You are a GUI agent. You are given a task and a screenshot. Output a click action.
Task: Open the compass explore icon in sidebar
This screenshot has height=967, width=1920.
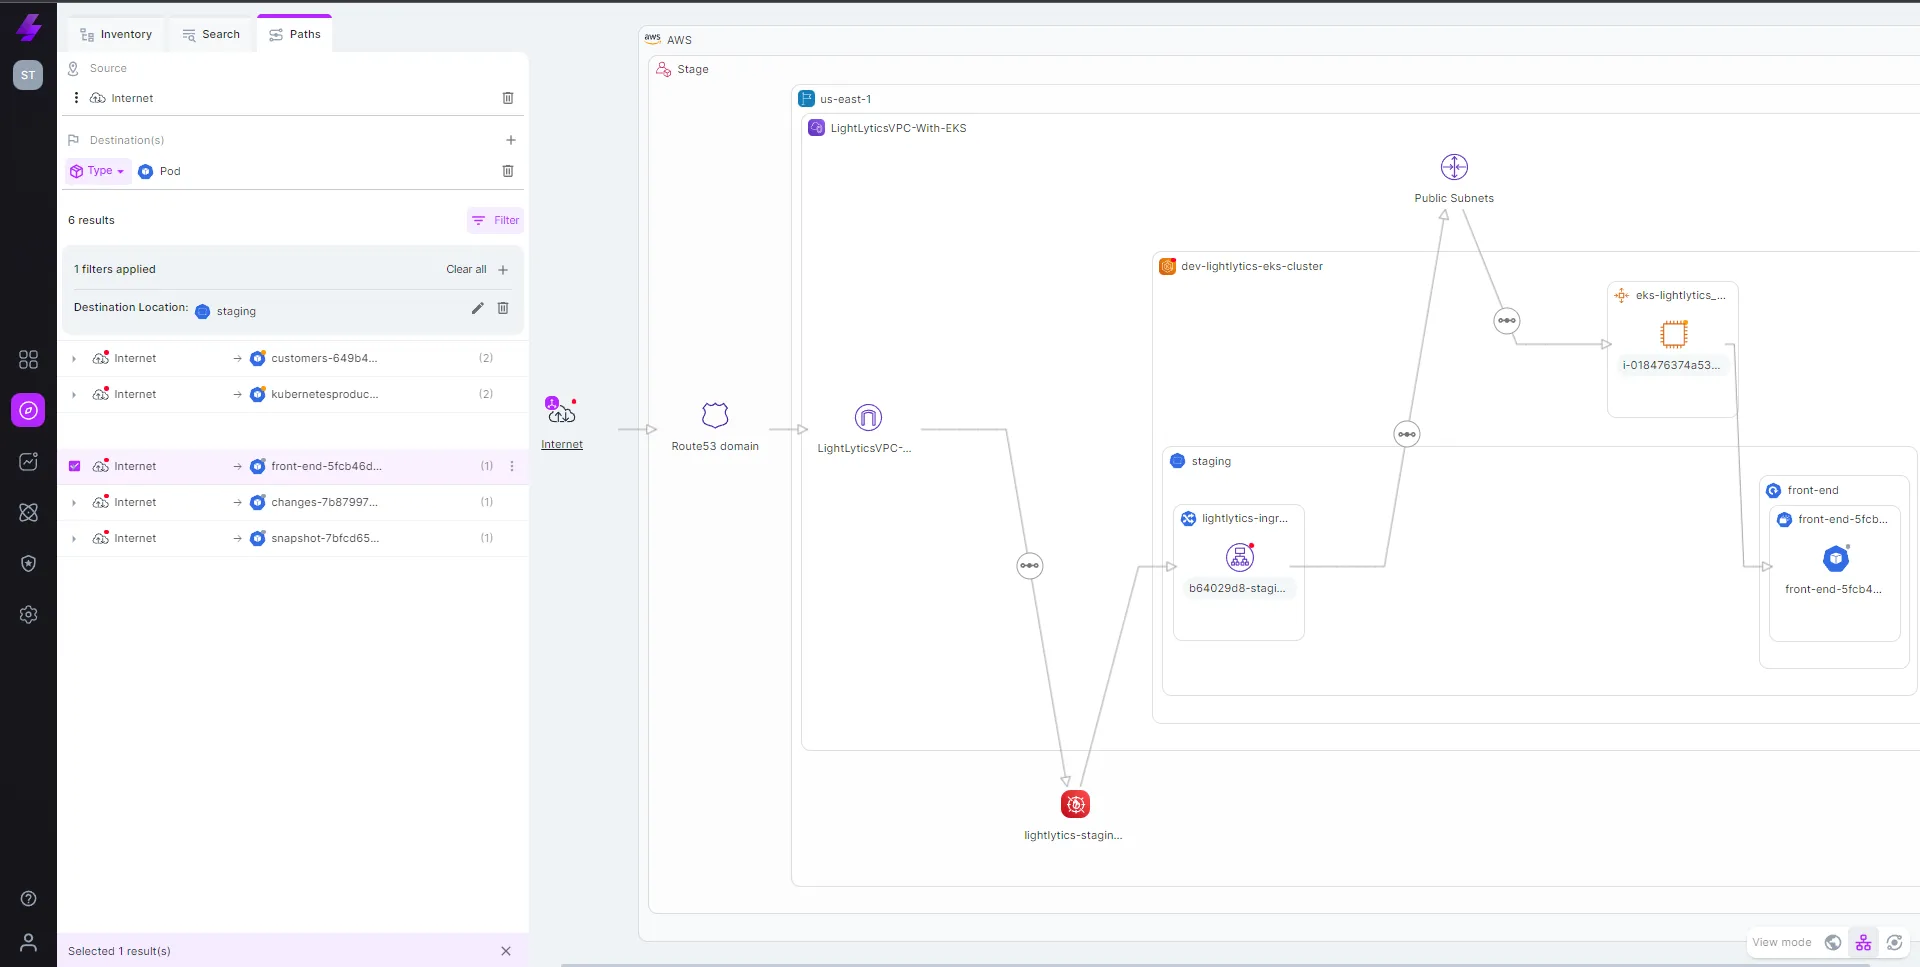(28, 410)
